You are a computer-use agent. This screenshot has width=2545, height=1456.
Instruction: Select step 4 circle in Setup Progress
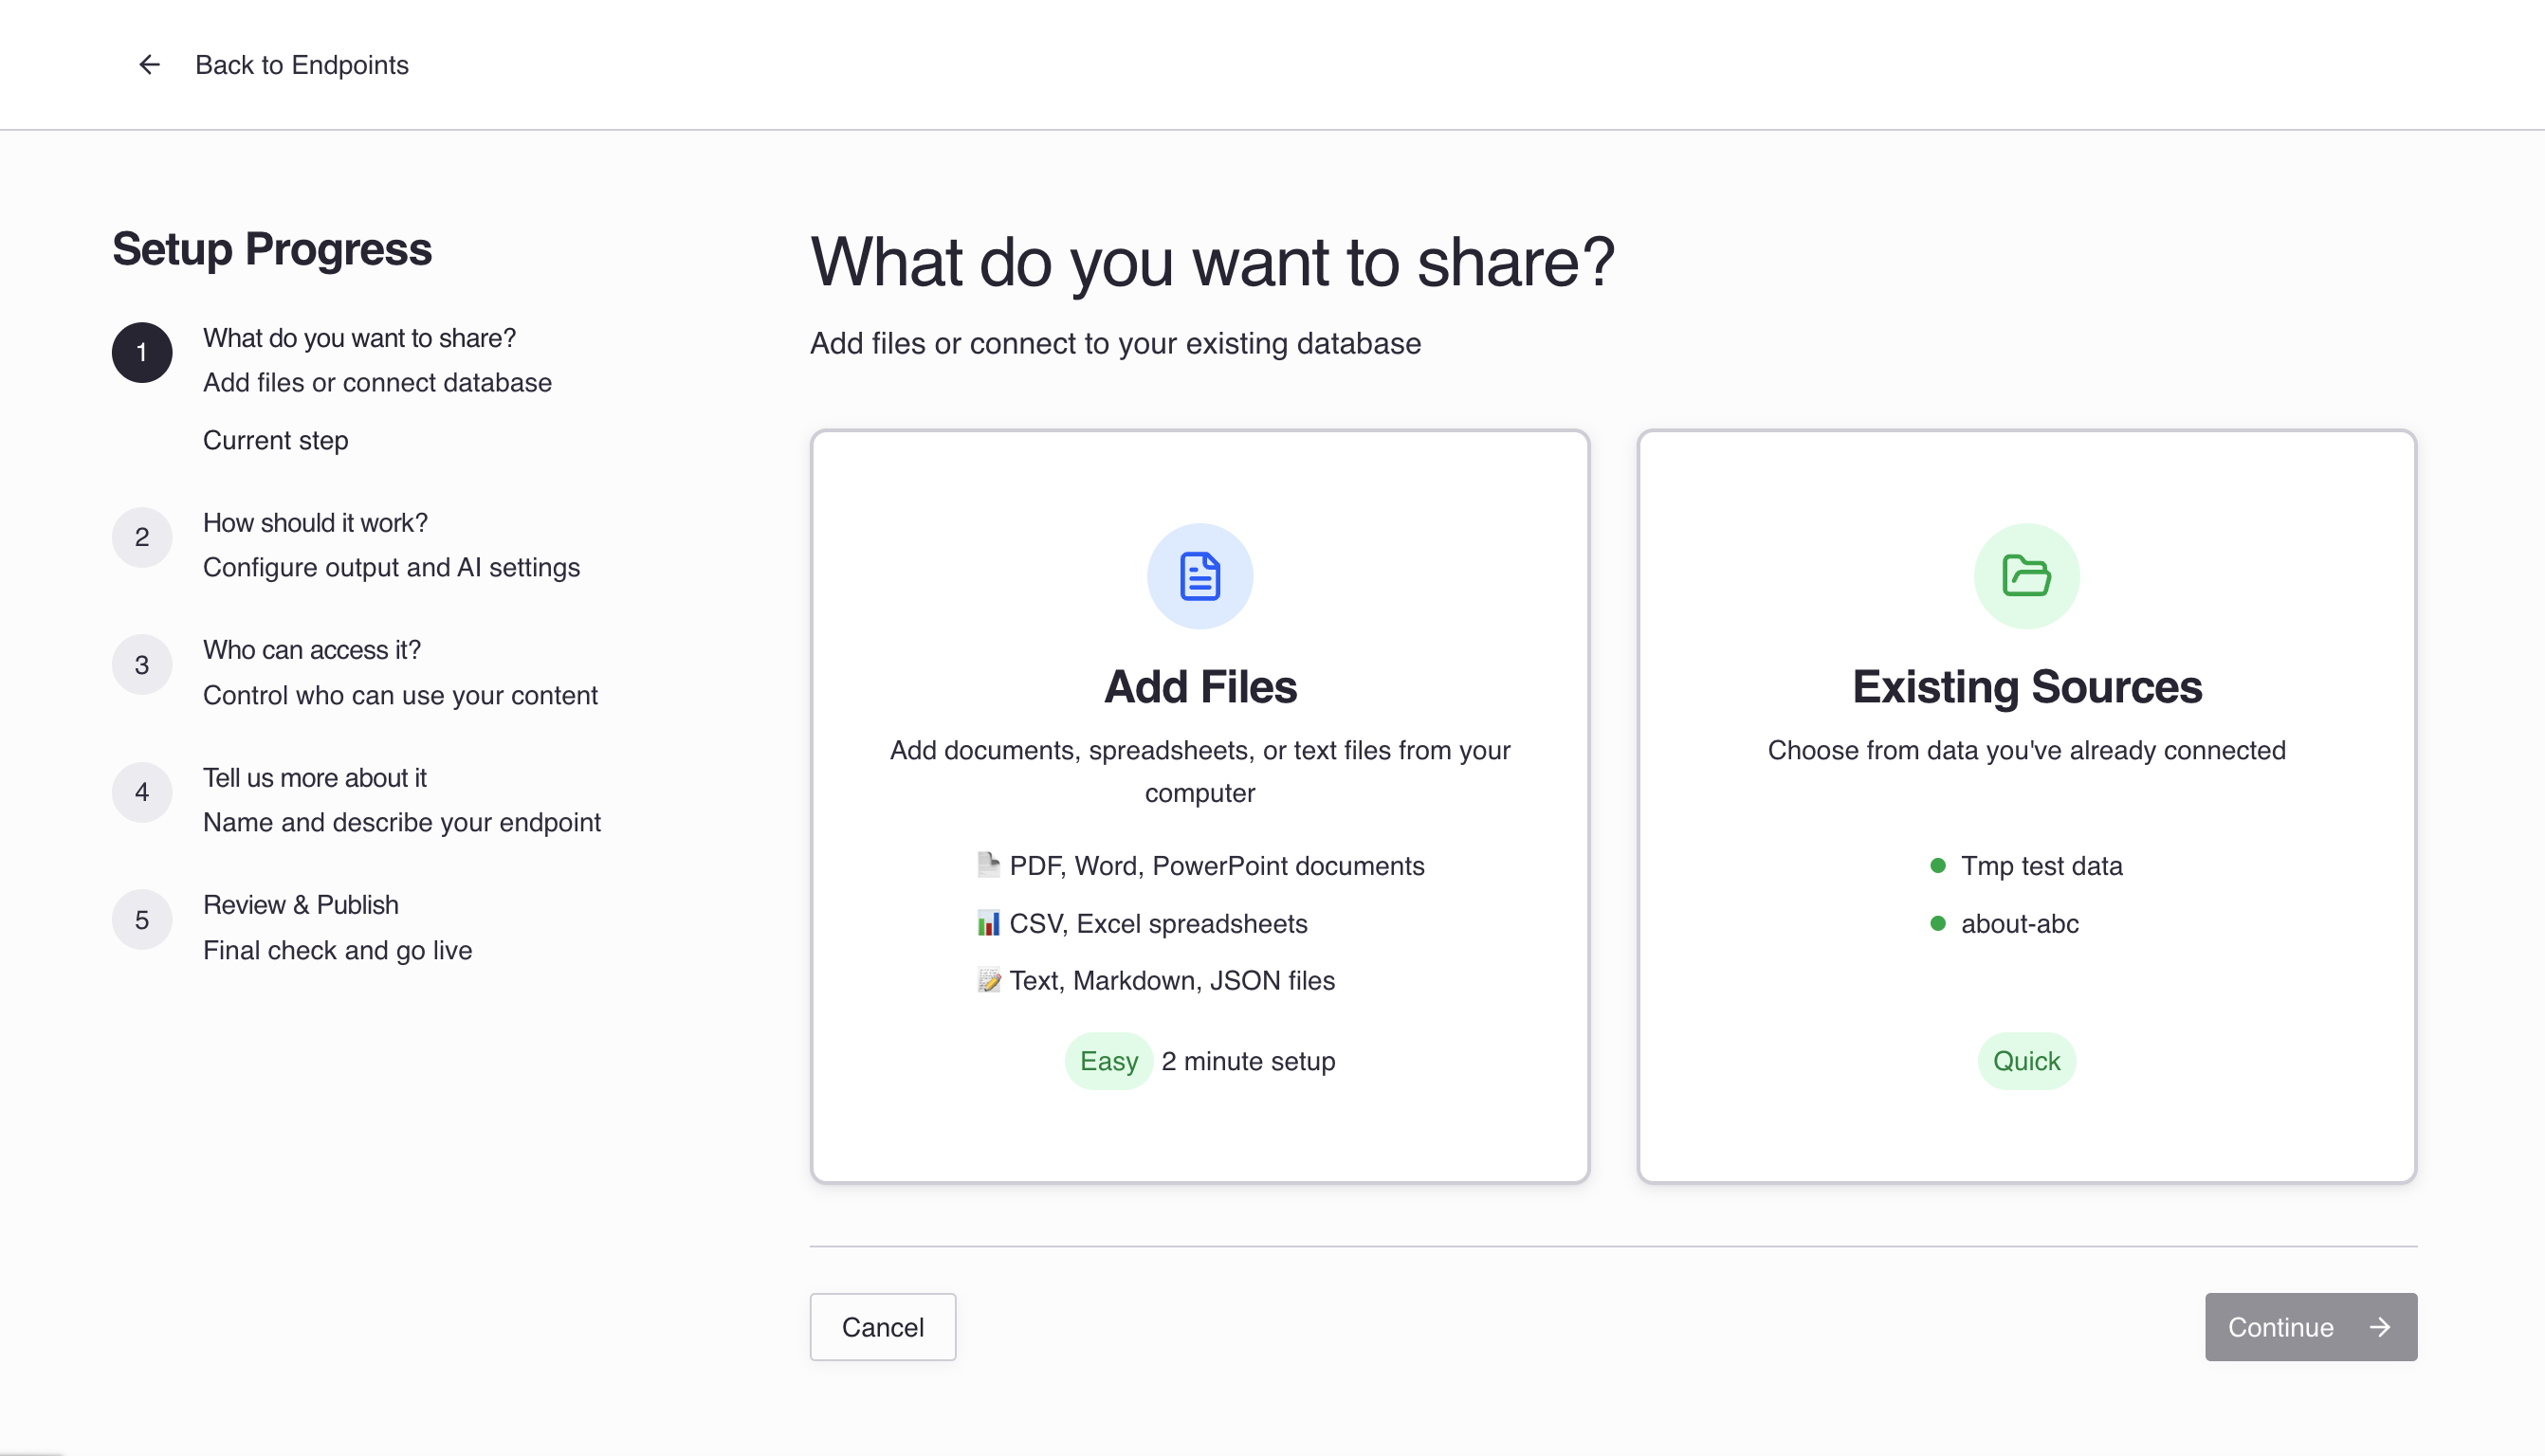[142, 792]
